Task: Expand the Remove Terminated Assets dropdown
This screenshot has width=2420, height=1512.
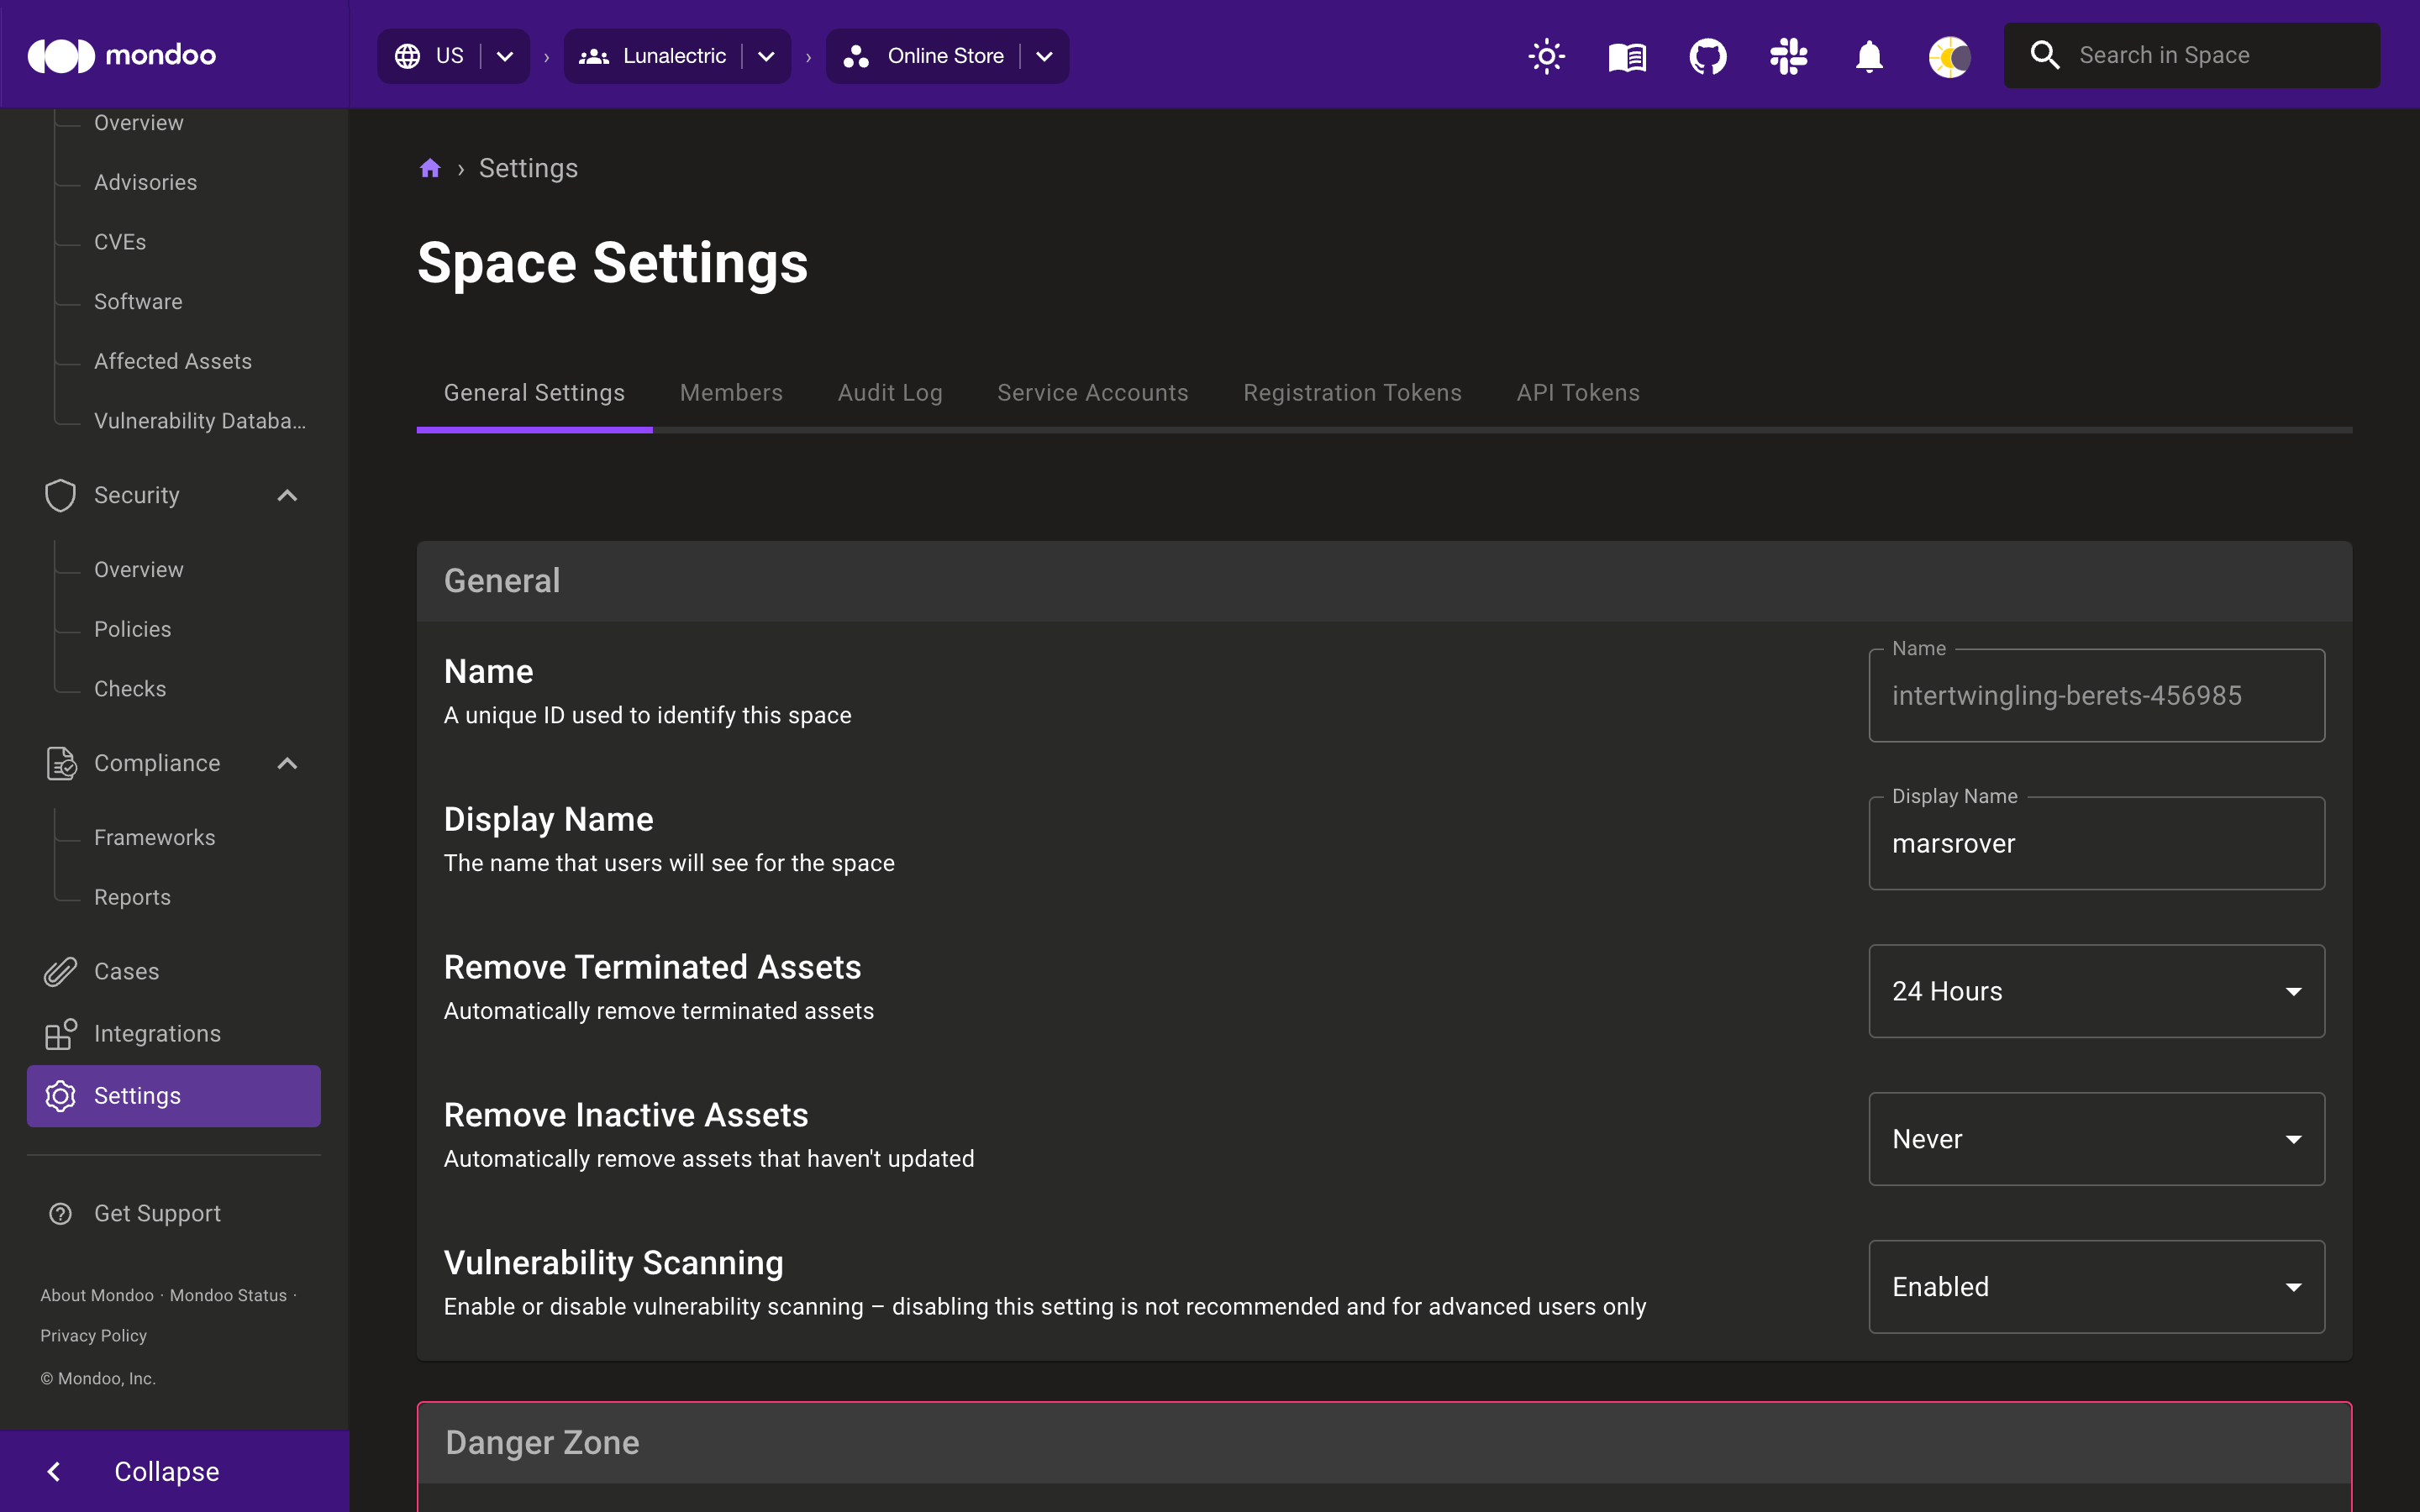Action: tap(2096, 991)
